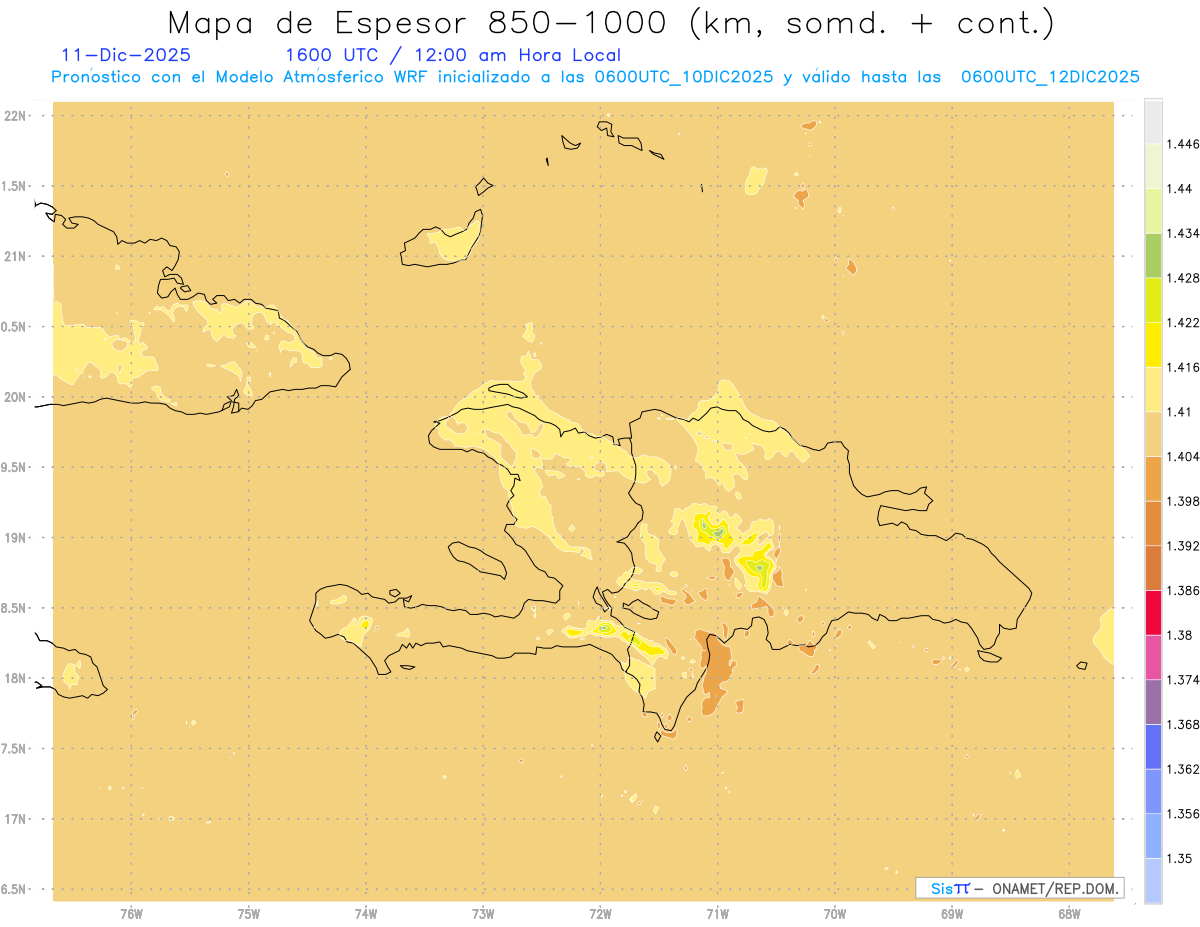Click the colorbar value 1.374
Viewport: 1200px width, 927px height.
pos(1184,680)
